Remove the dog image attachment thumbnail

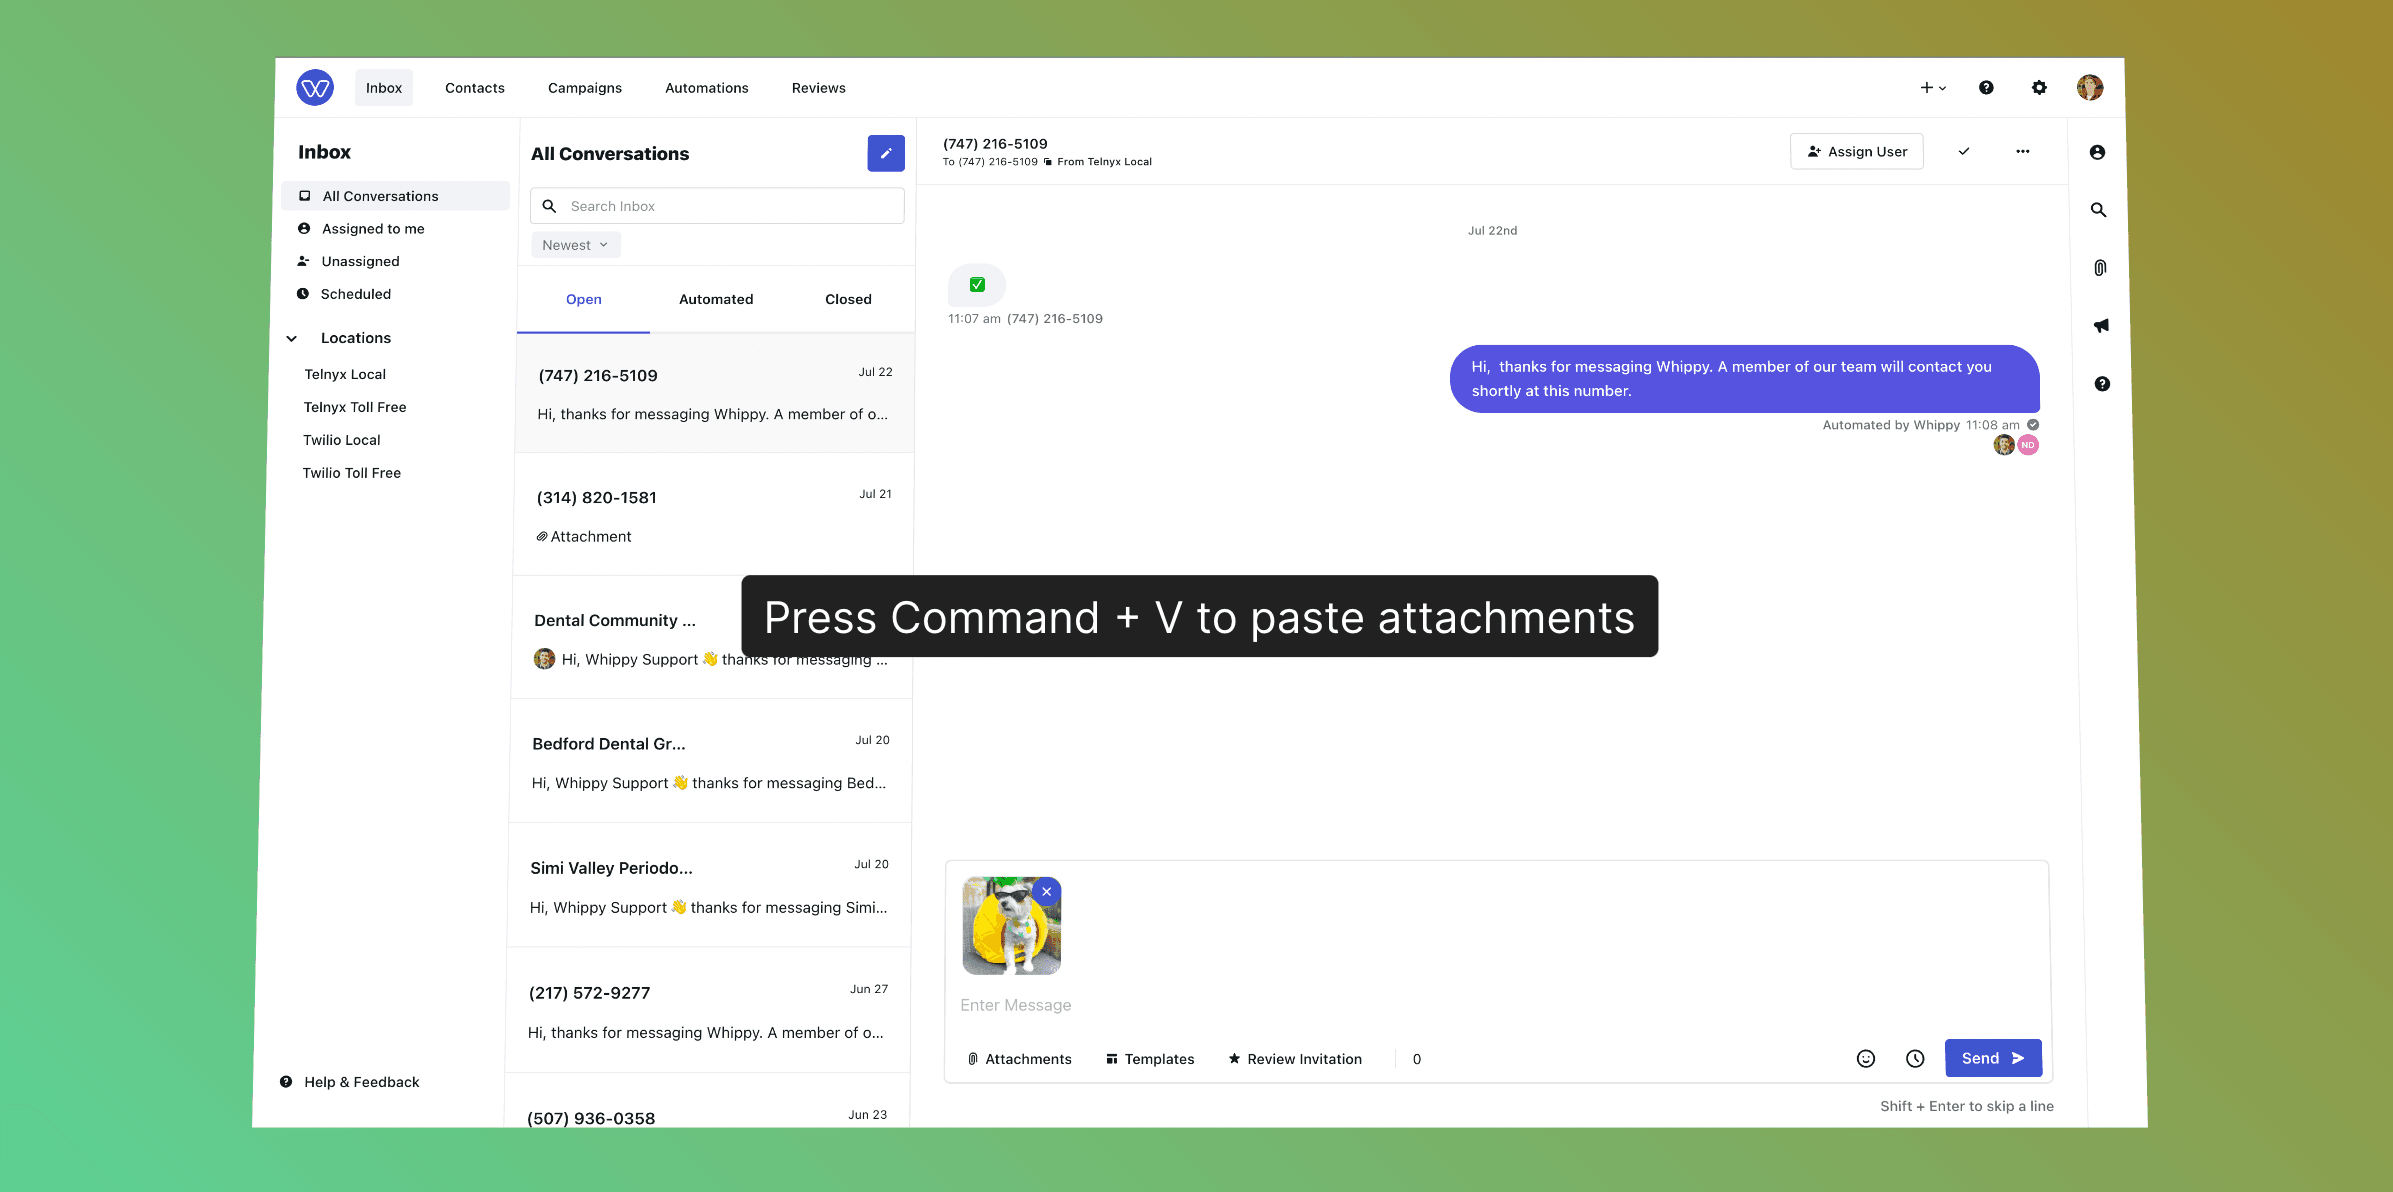[x=1046, y=891]
